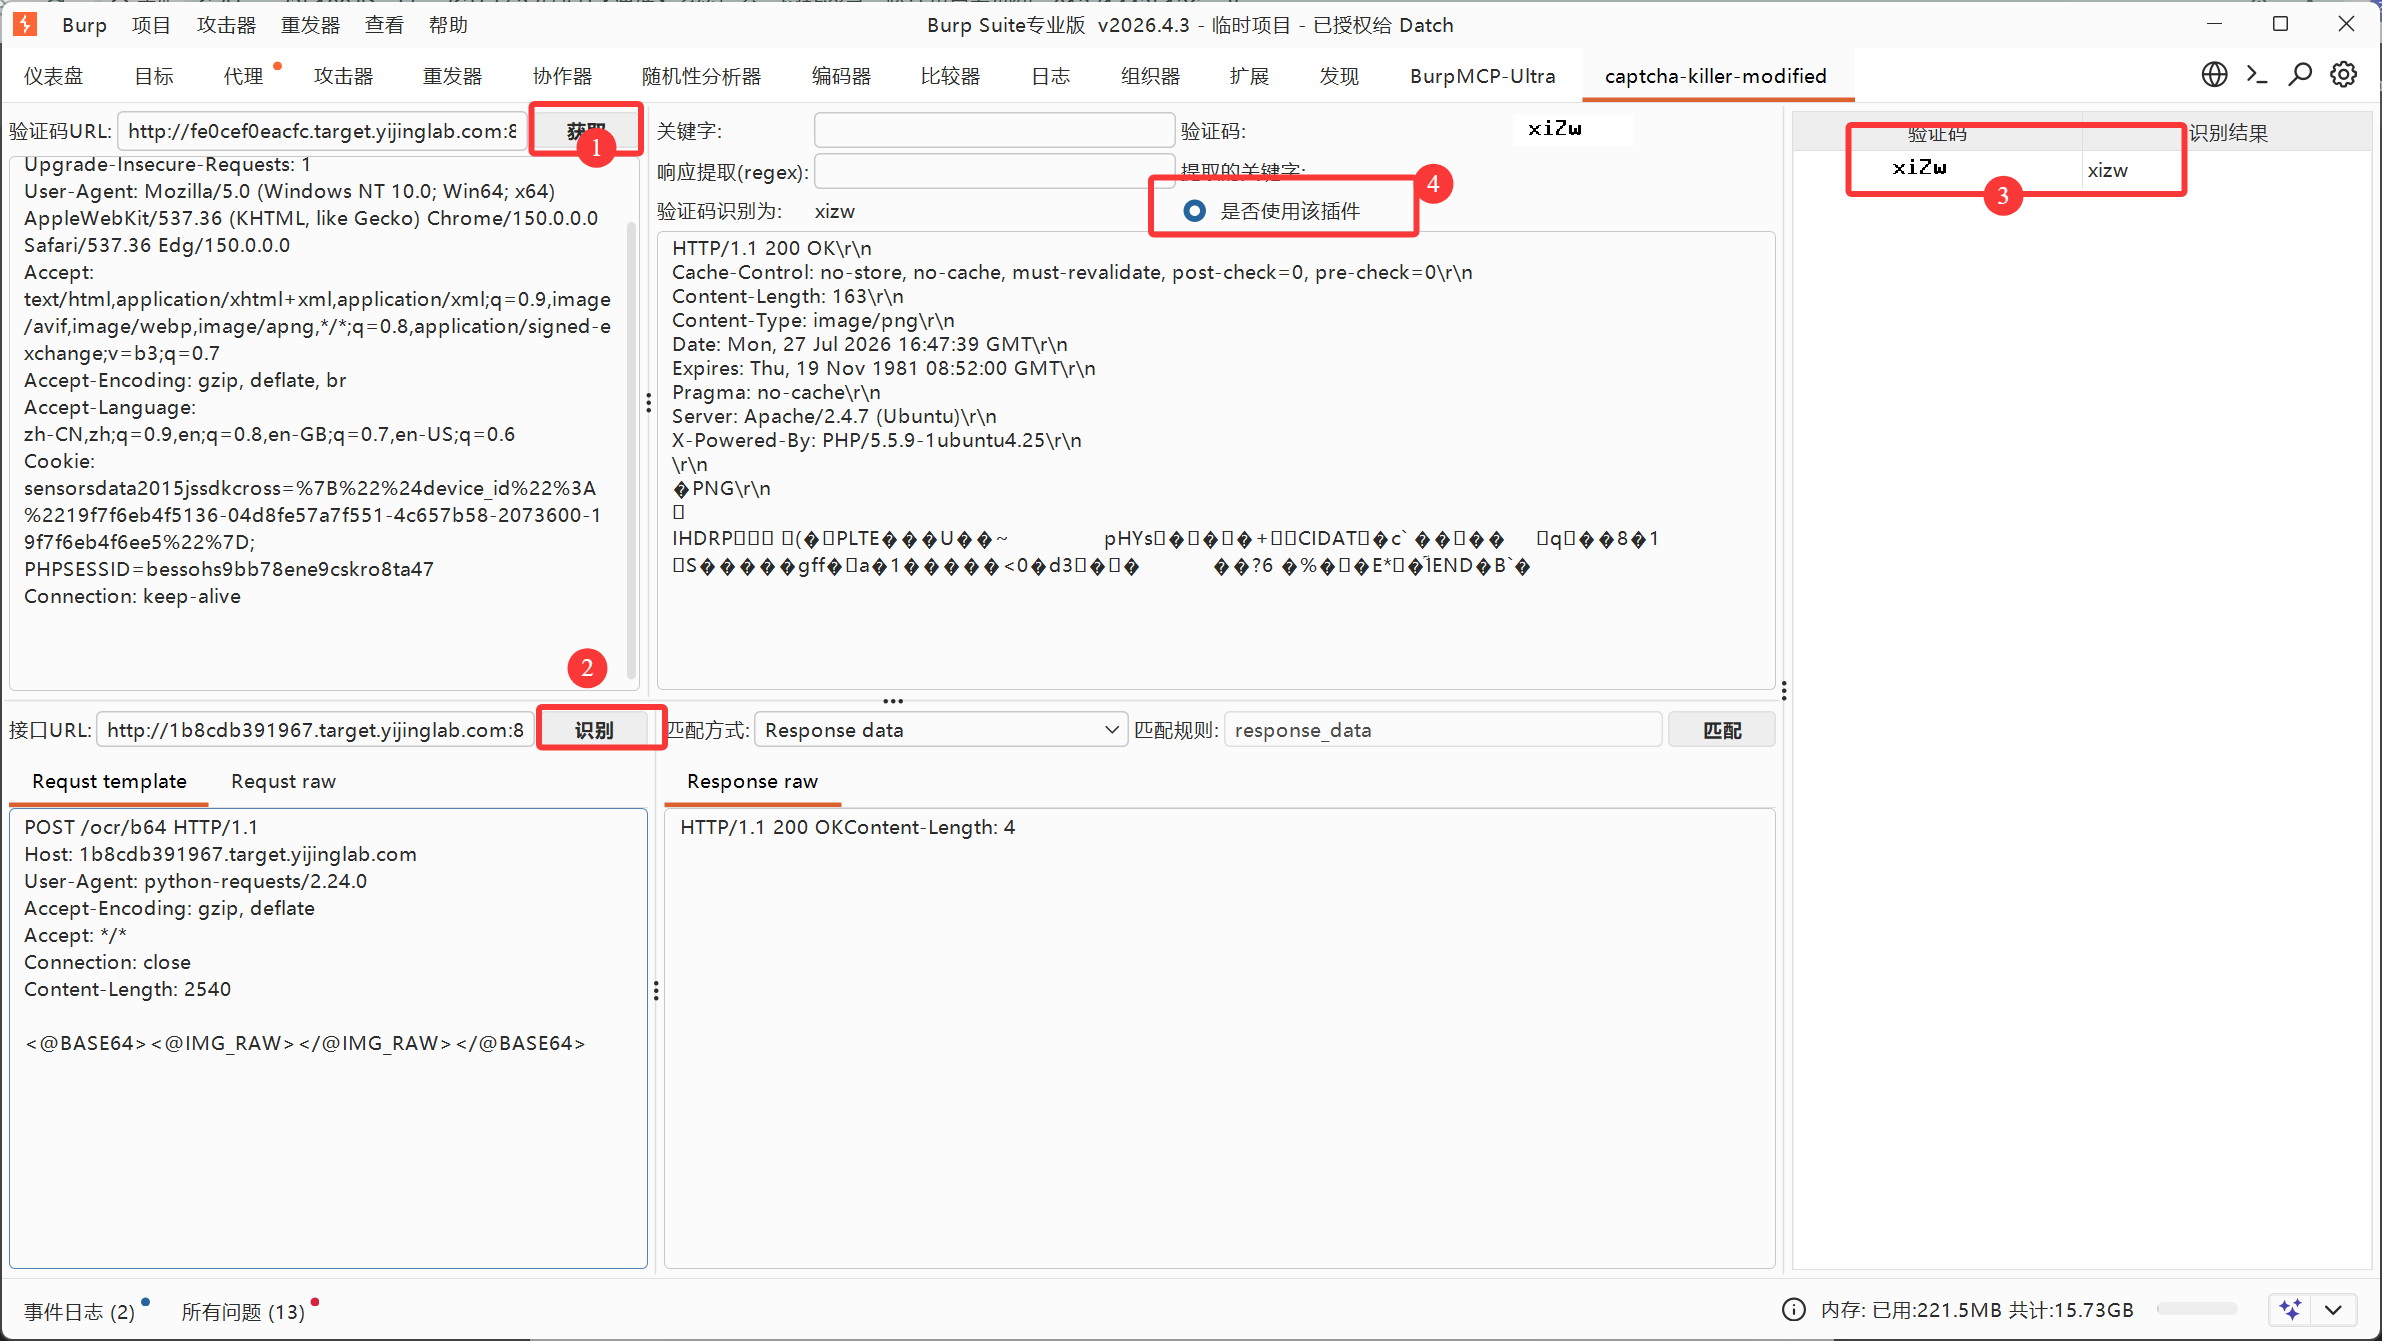Open 所有问题 (13) in status bar

(x=243, y=1311)
